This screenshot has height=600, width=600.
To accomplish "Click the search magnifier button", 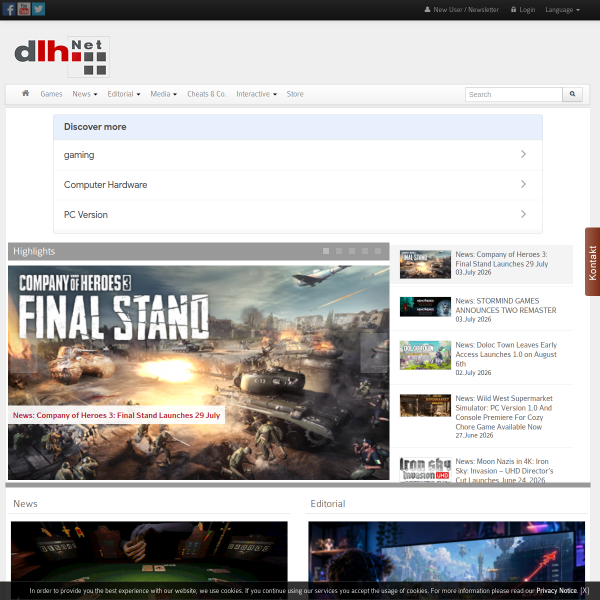I will [x=572, y=94].
